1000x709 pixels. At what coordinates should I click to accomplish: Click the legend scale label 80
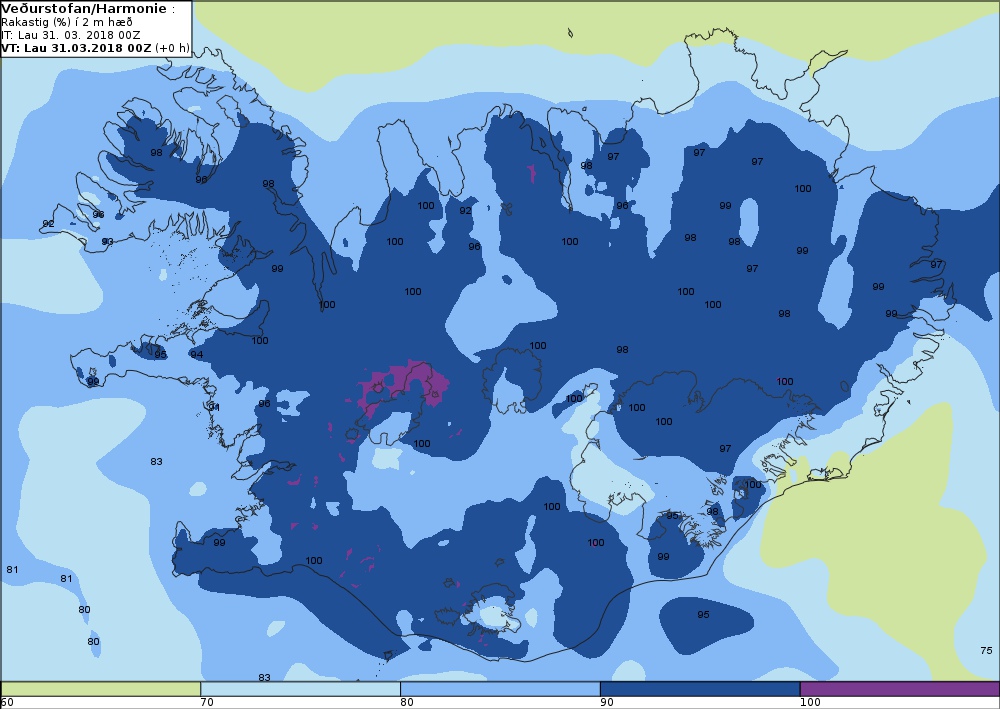[x=407, y=703]
